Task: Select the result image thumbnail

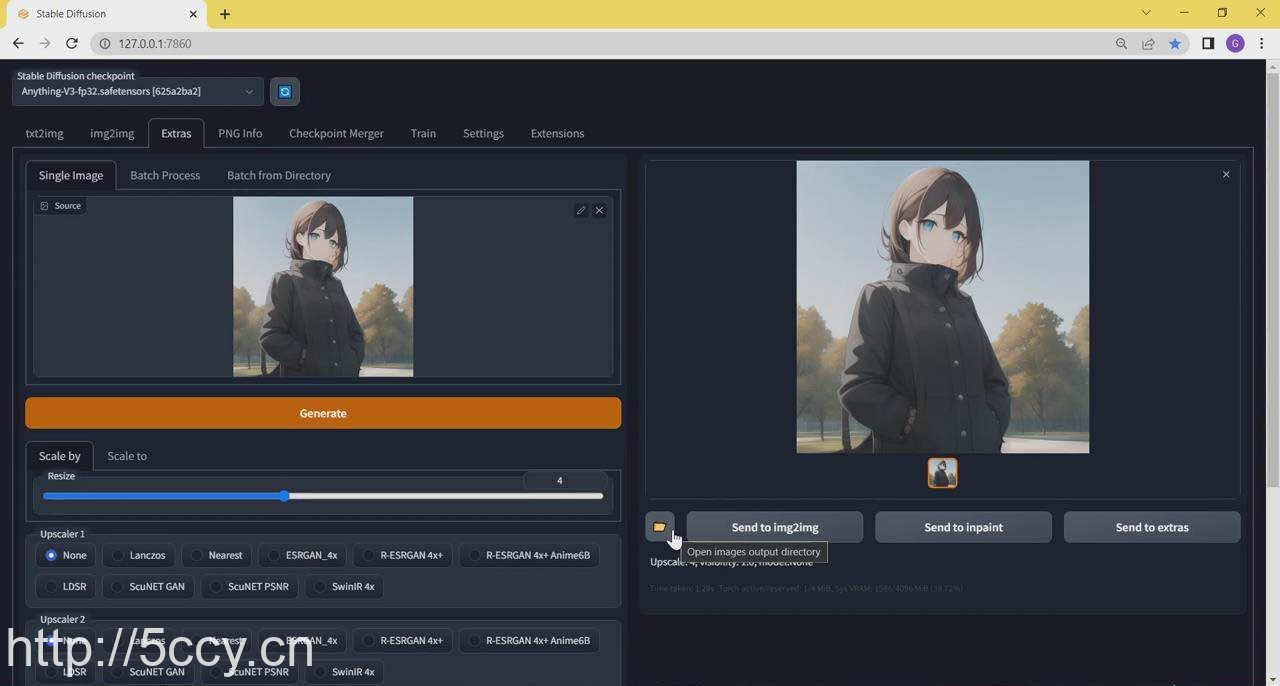Action: 942,472
